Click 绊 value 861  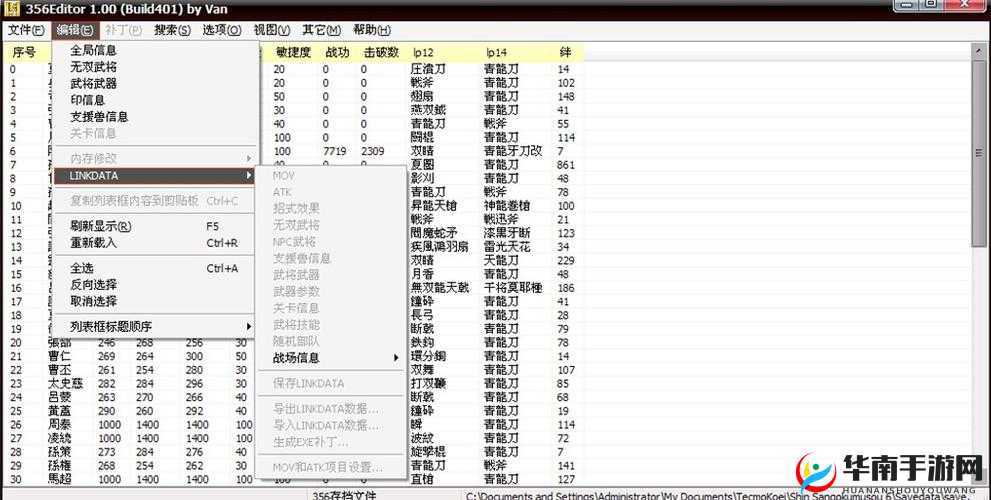click(x=566, y=166)
